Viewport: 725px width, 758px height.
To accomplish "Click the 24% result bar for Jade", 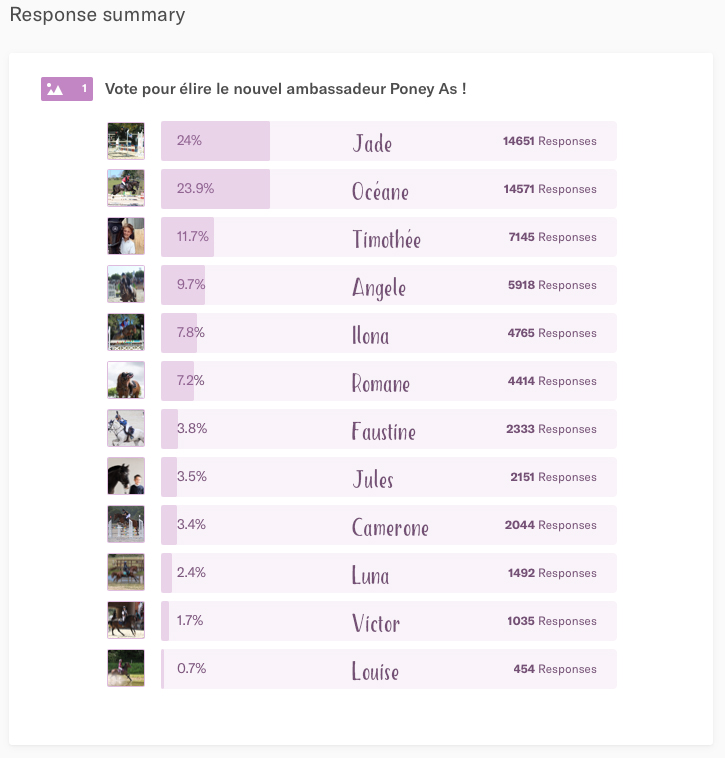I will coord(216,141).
